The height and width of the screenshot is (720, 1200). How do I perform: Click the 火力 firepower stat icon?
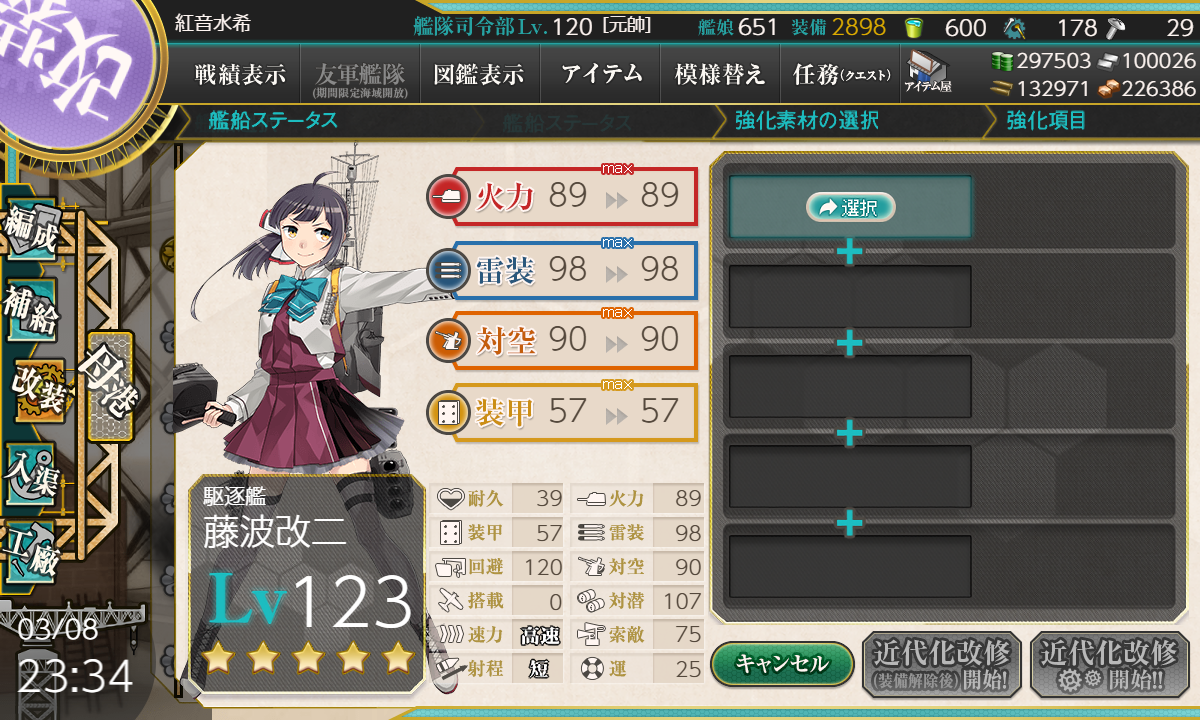[x=446, y=196]
